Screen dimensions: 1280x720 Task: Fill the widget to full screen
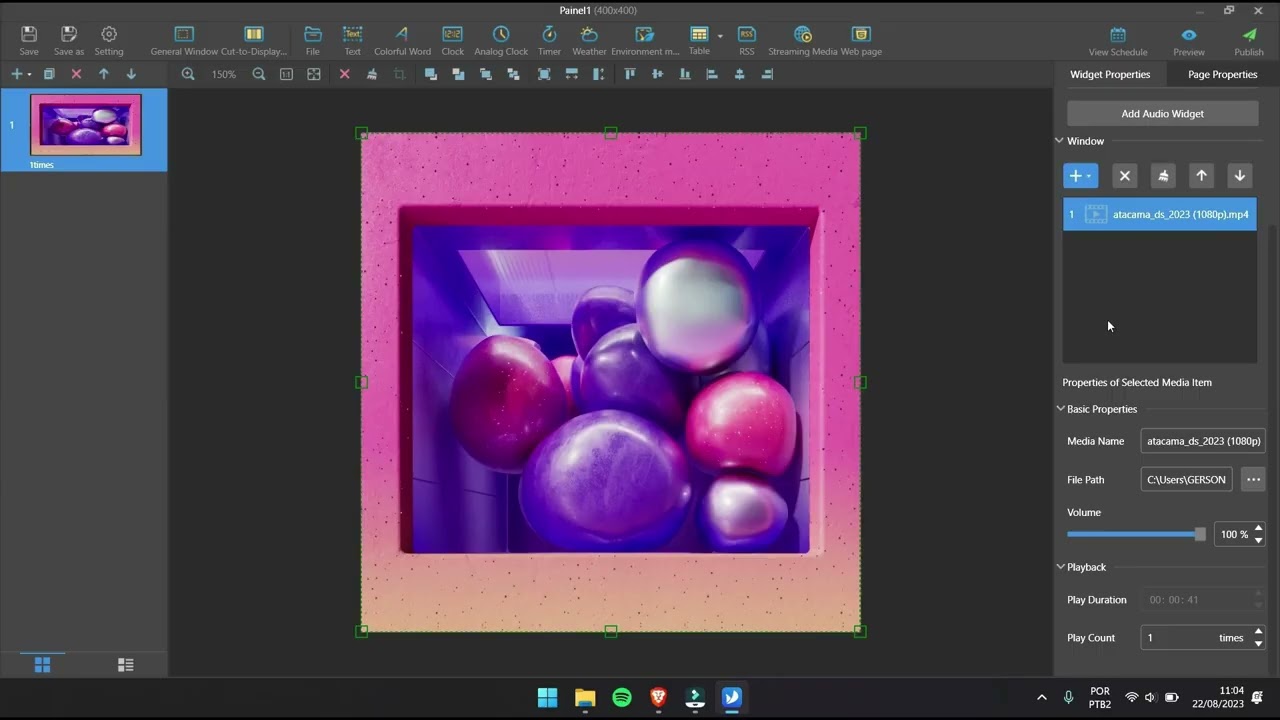tap(544, 74)
